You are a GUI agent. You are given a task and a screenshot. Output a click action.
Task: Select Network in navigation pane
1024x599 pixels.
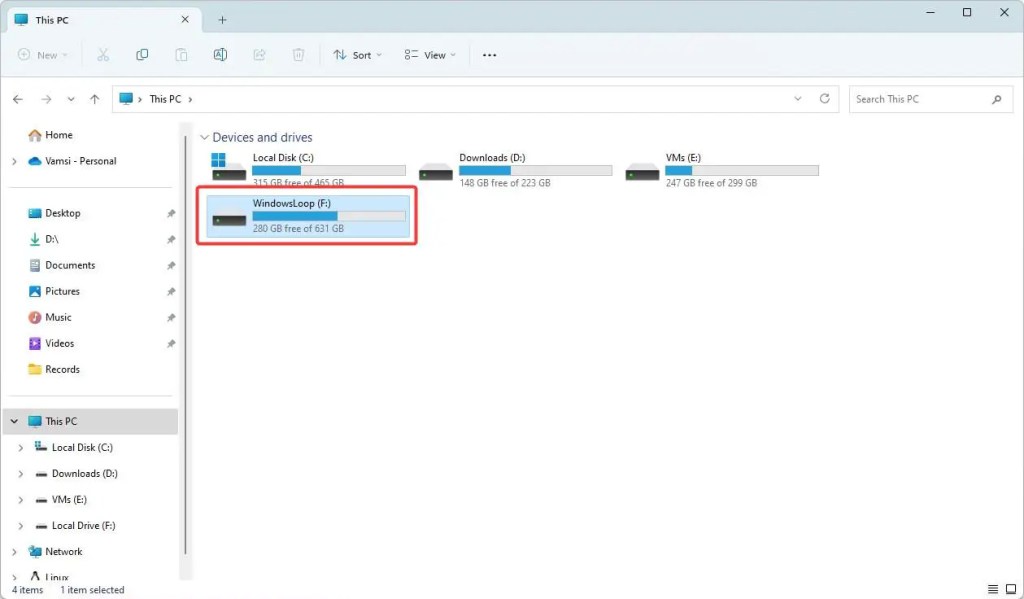pos(55,551)
